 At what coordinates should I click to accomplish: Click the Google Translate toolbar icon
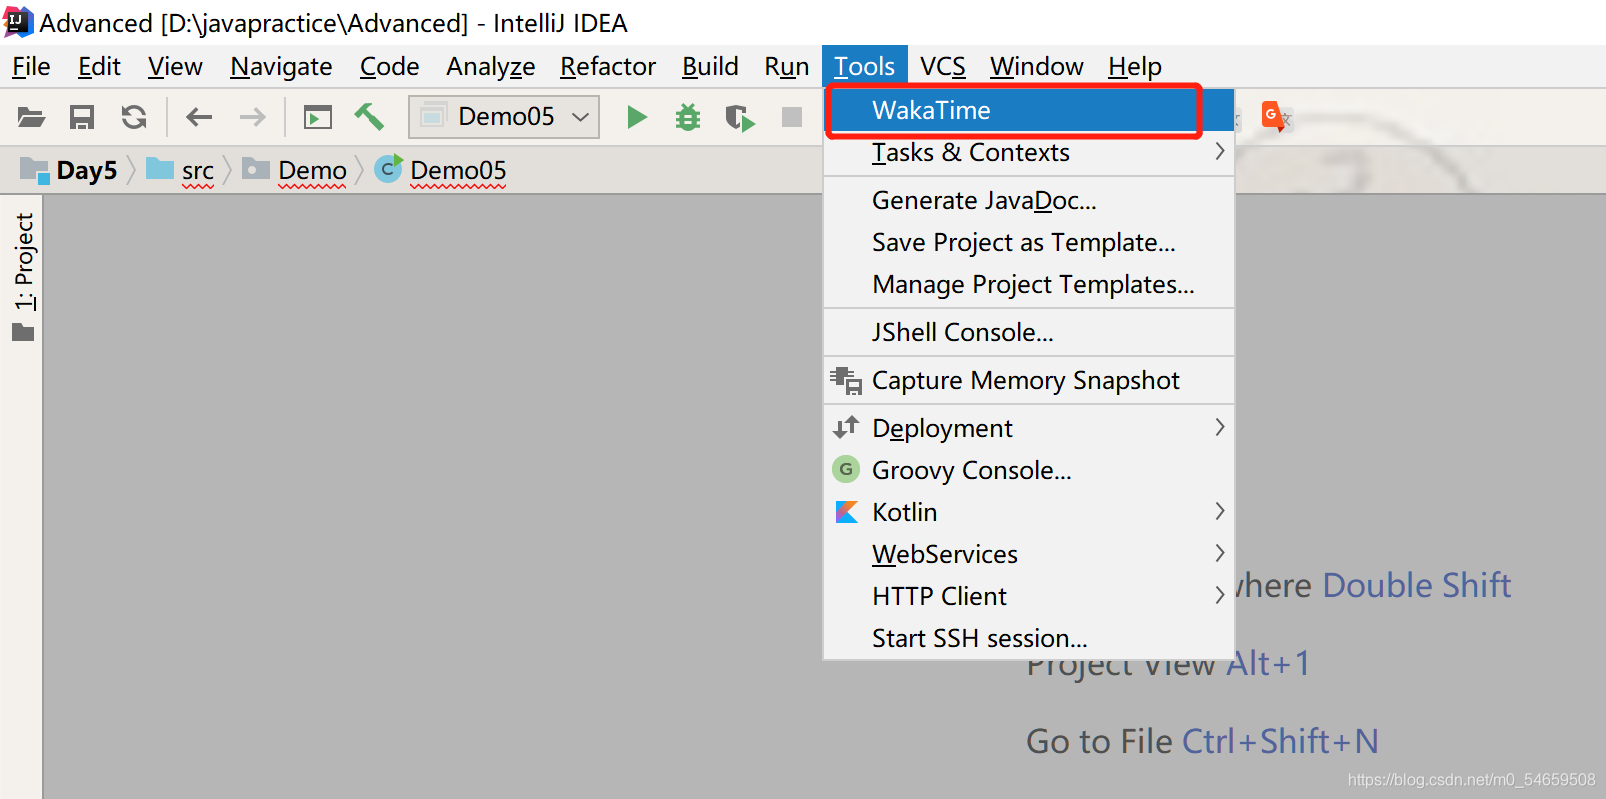pos(1276,117)
